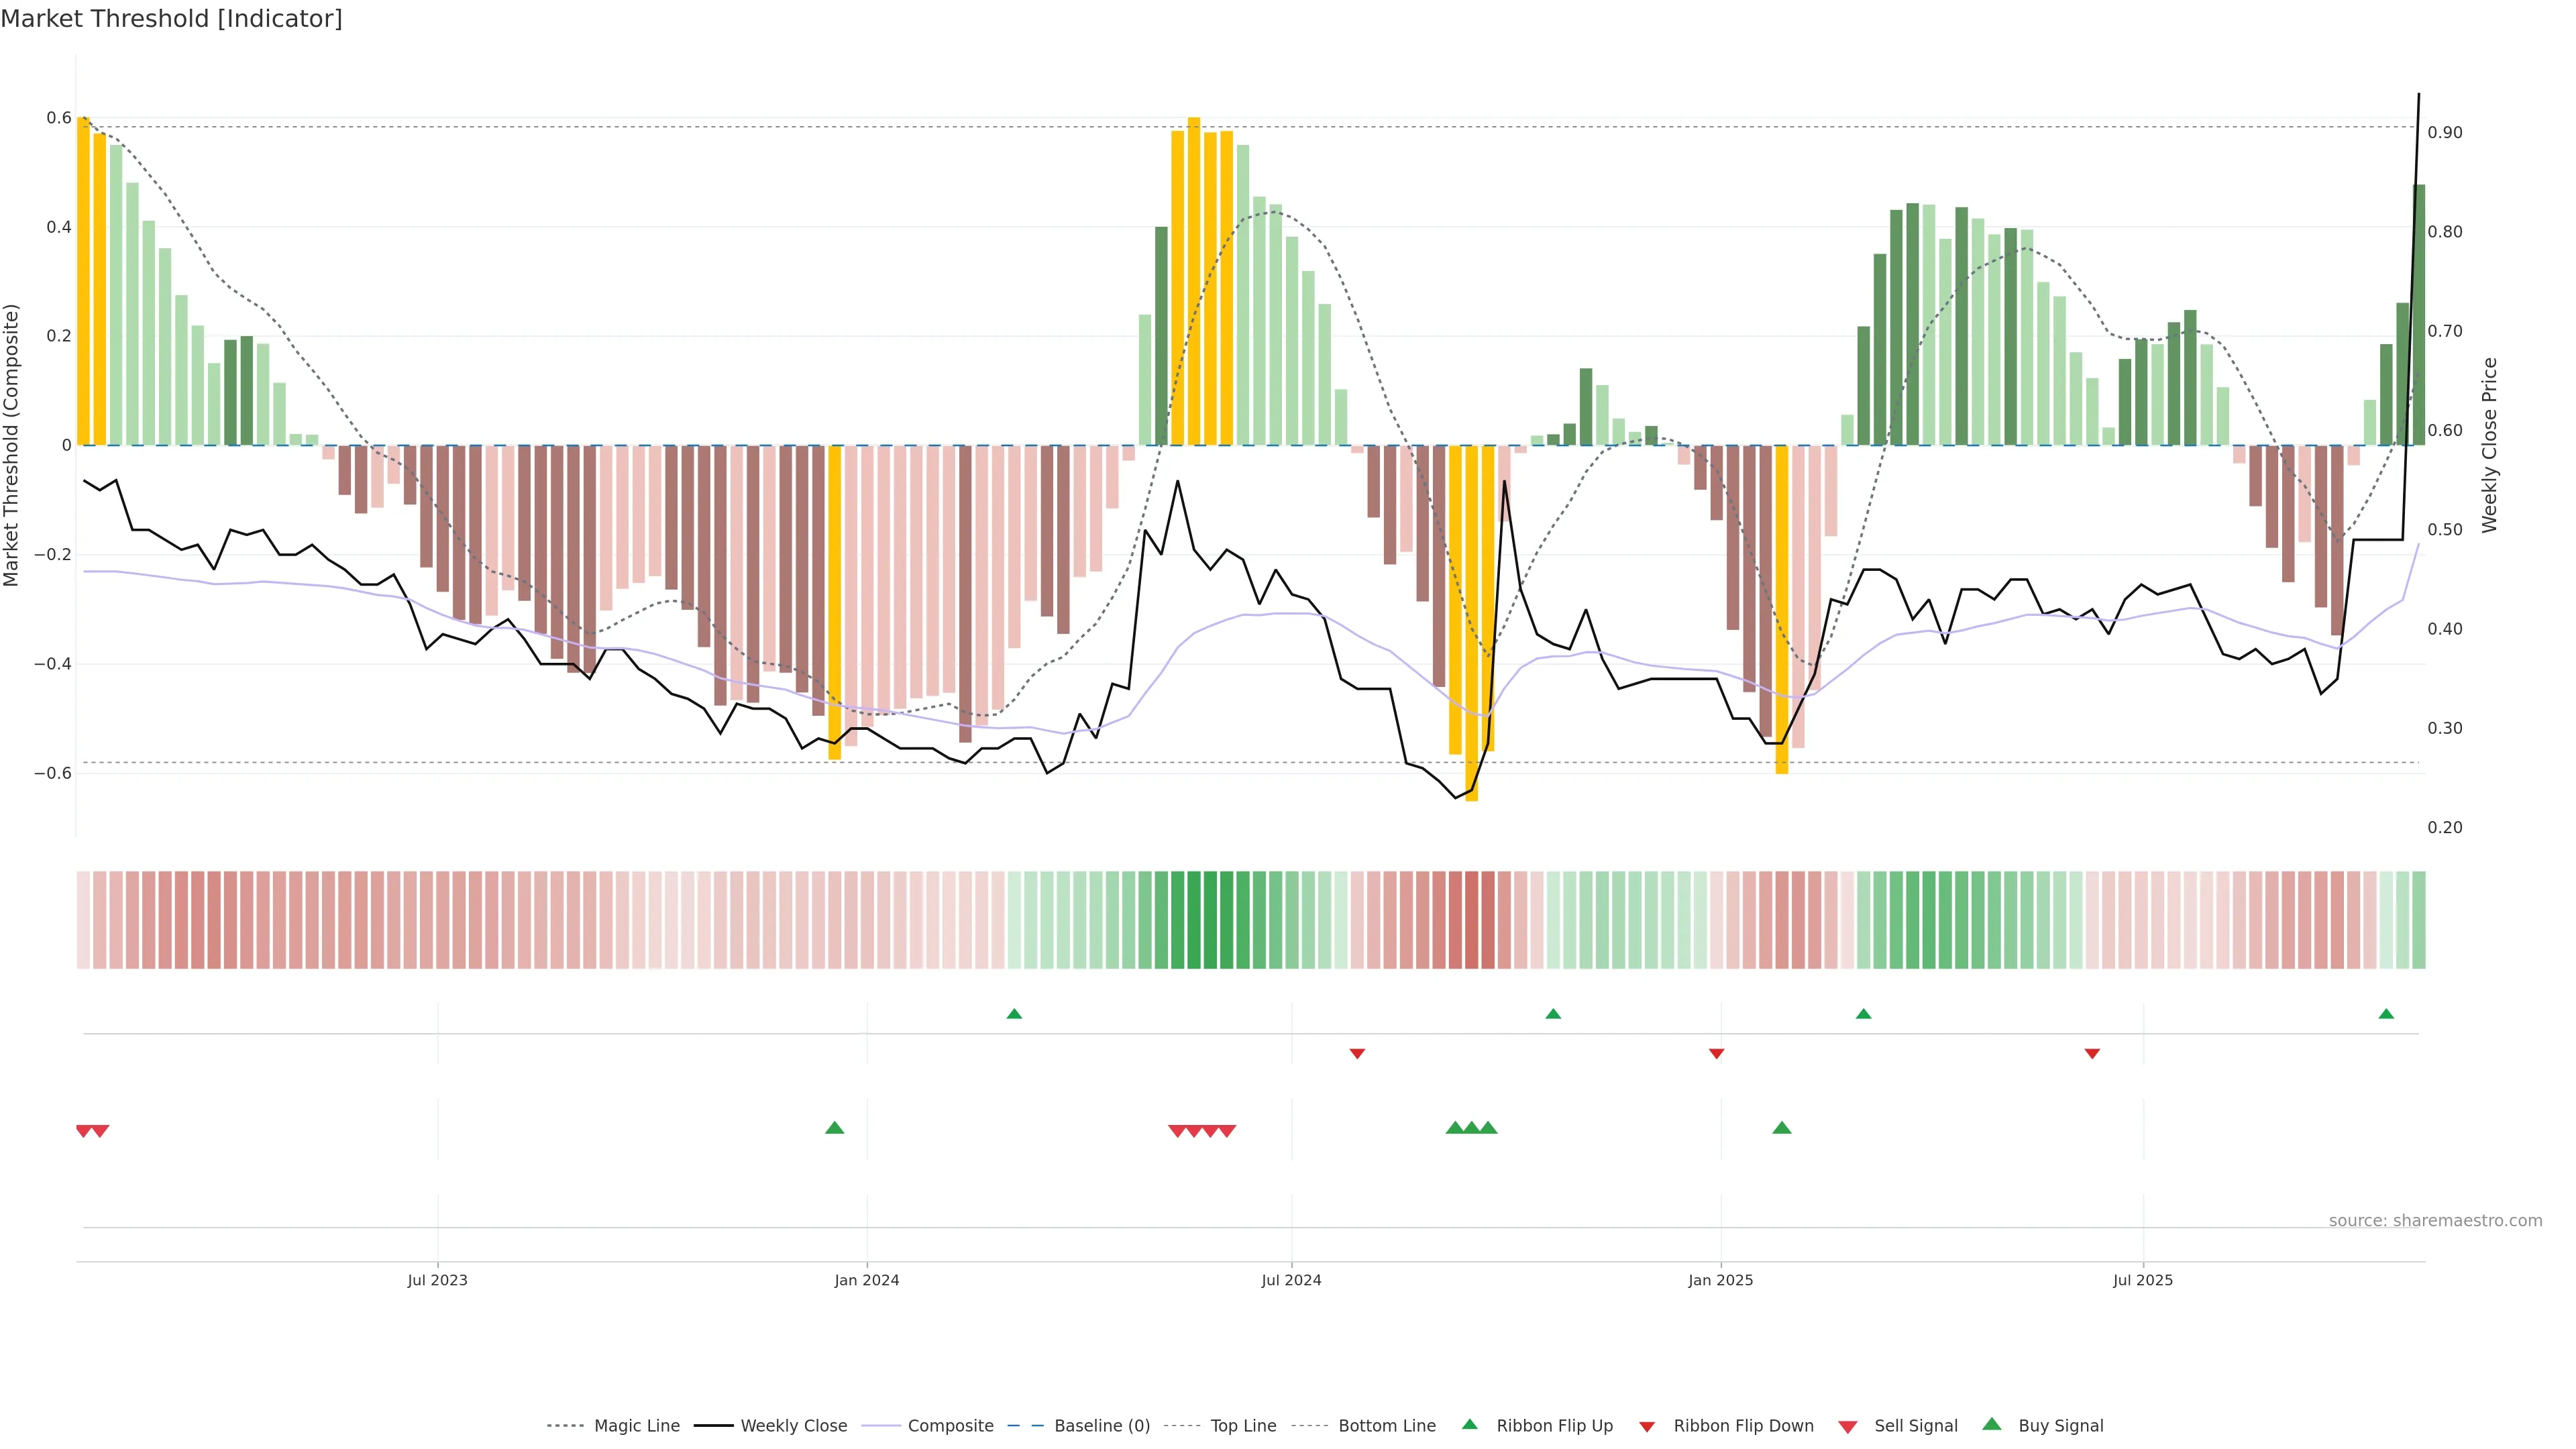Click the last green ribbon flip up marker
Screen dimensions: 2576x1449
tap(2386, 1014)
